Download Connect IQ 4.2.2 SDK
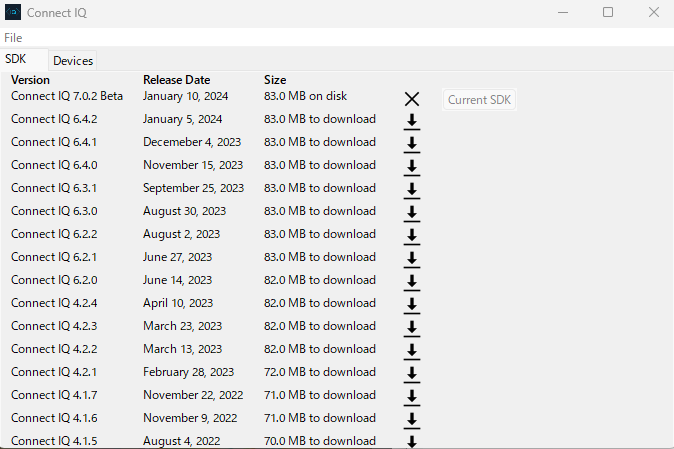 point(411,351)
